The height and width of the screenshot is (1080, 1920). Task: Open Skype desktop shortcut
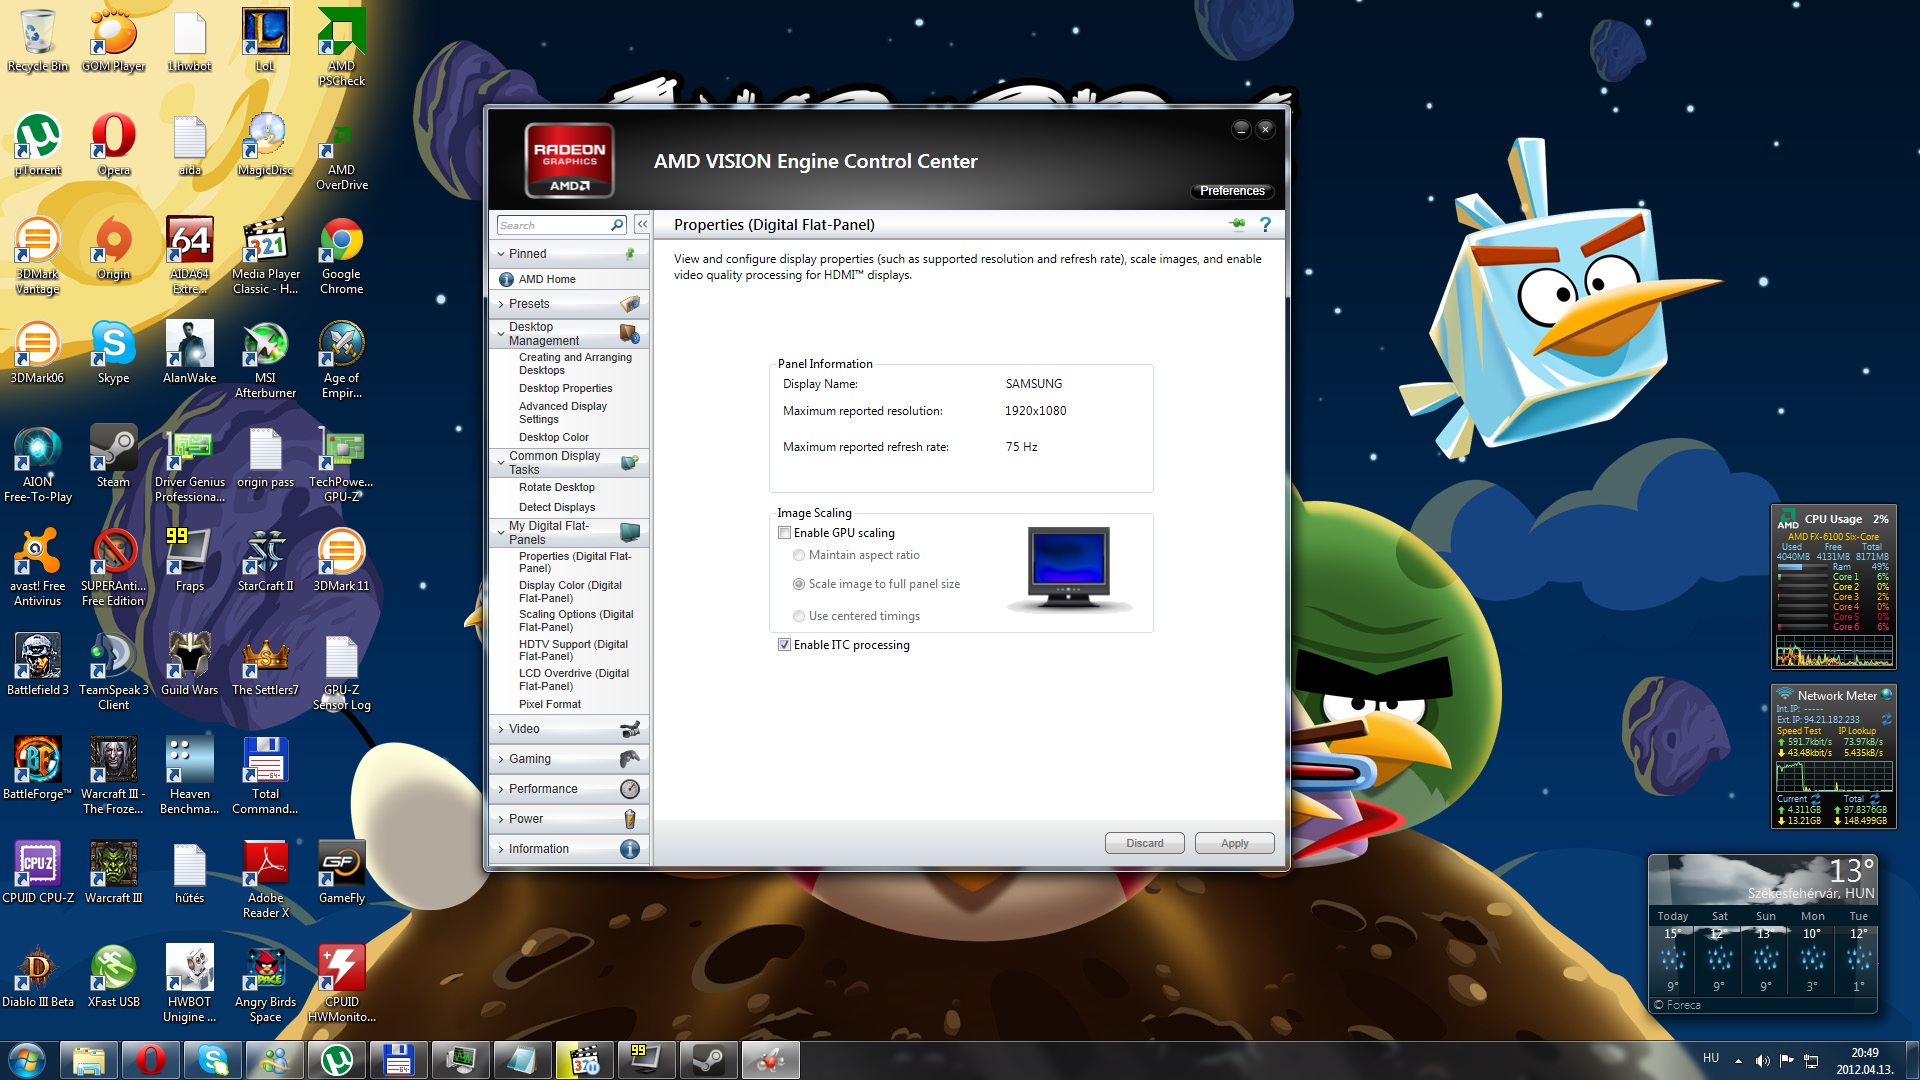tap(113, 352)
